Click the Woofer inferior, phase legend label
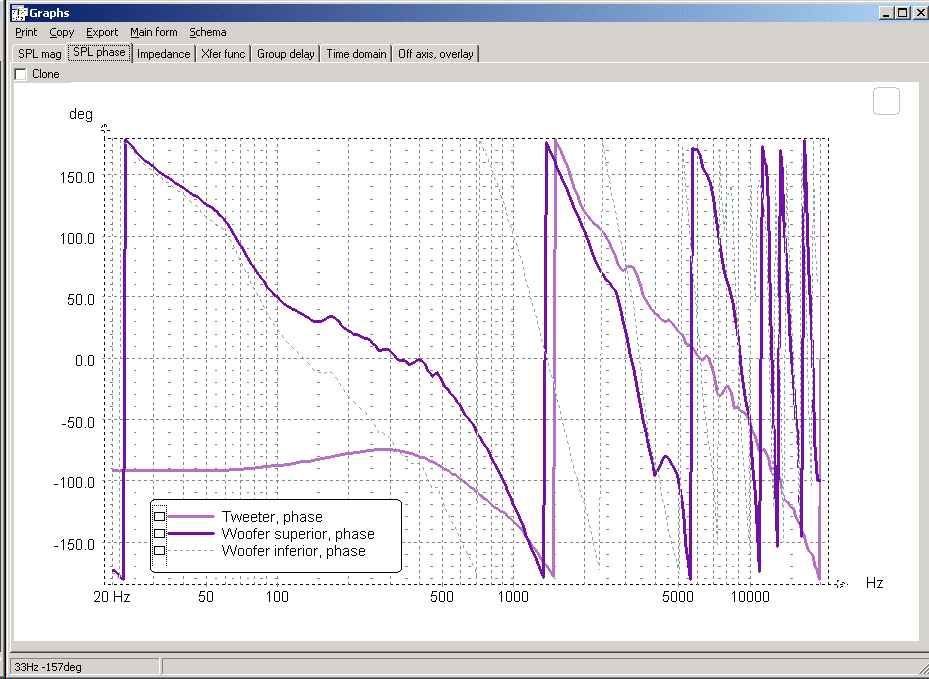 pyautogui.click(x=293, y=551)
